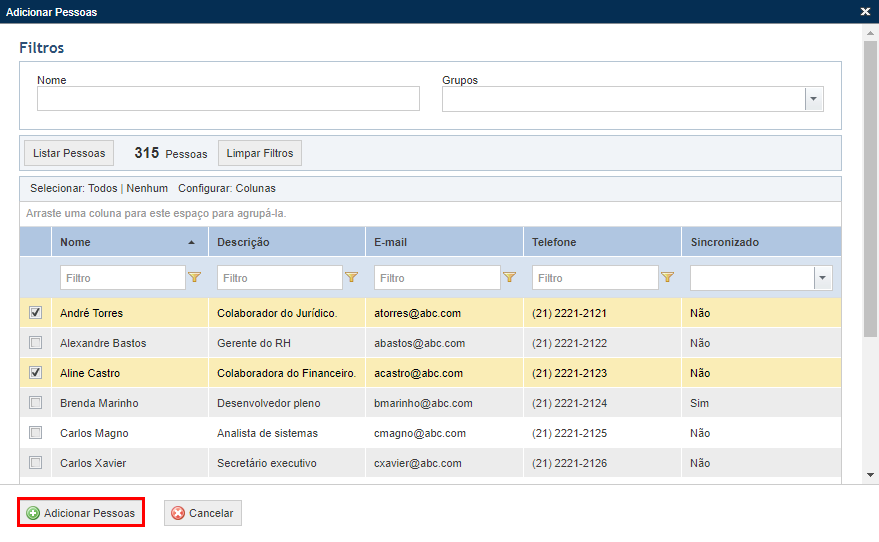The width and height of the screenshot is (879, 542).
Task: Click the Nome filter text field at top
Action: click(228, 99)
